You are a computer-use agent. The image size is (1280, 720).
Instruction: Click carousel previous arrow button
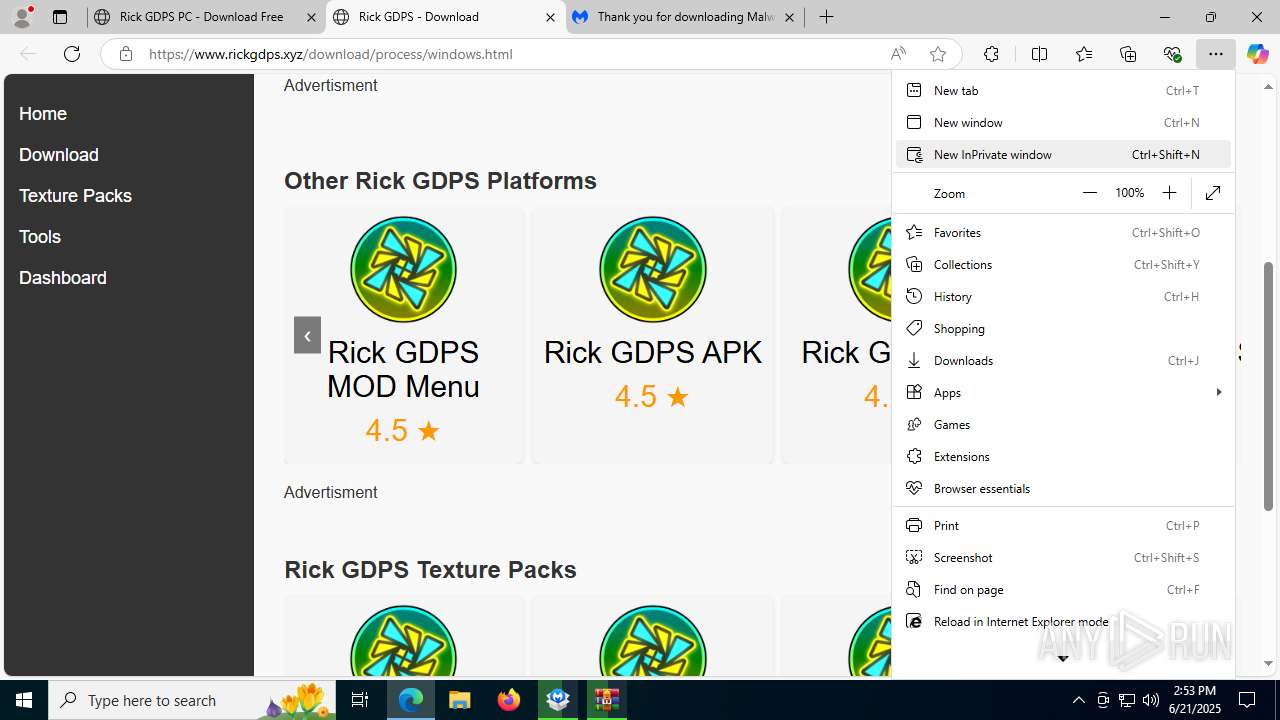pos(307,335)
